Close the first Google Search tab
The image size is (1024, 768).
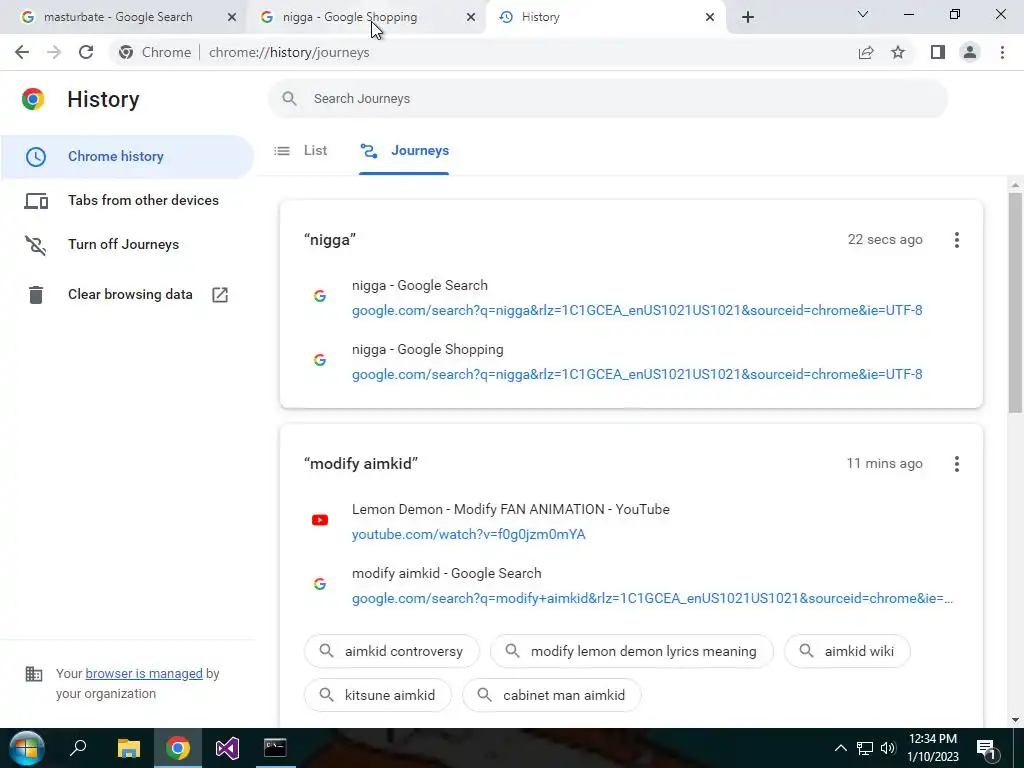[232, 17]
